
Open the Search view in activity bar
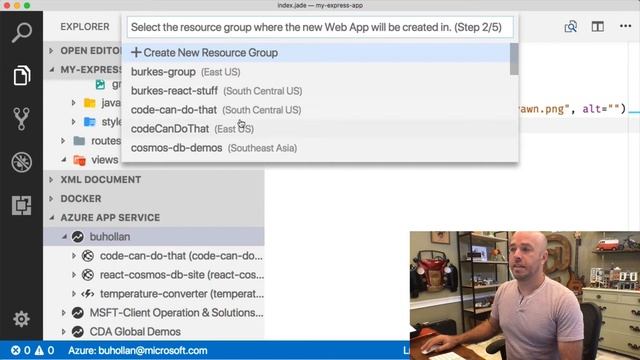point(21,33)
